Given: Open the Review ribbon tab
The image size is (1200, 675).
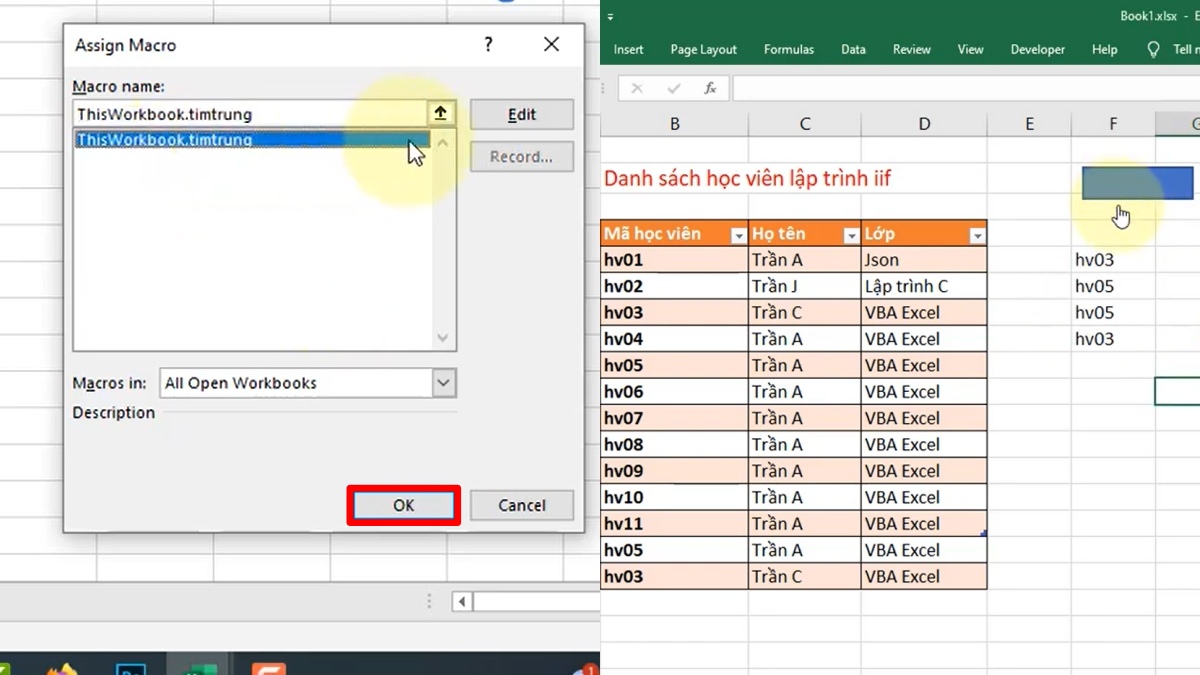Looking at the screenshot, I should tap(912, 49).
